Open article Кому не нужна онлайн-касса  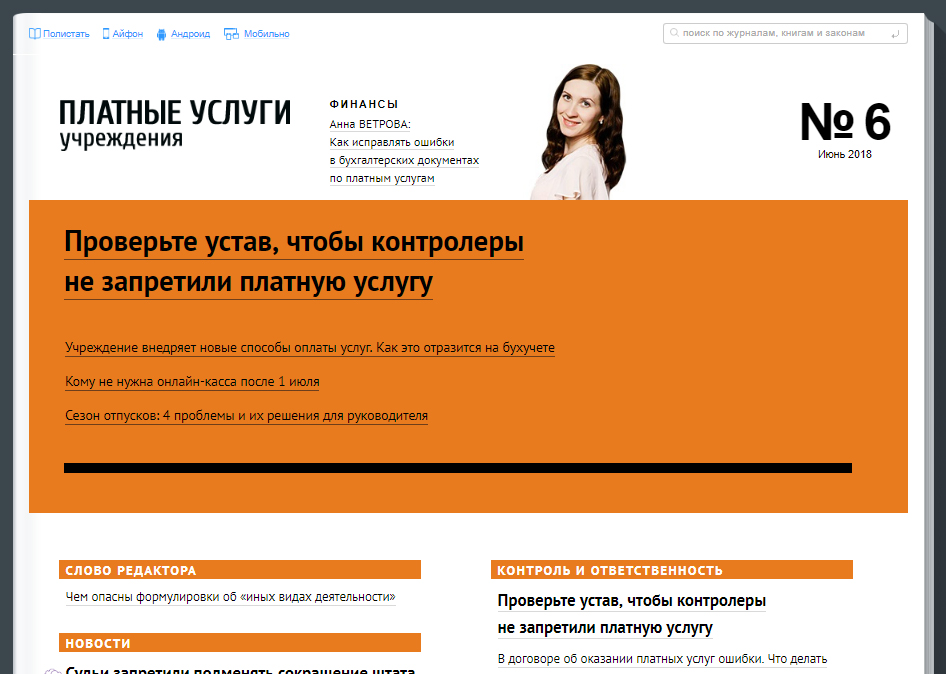click(192, 382)
